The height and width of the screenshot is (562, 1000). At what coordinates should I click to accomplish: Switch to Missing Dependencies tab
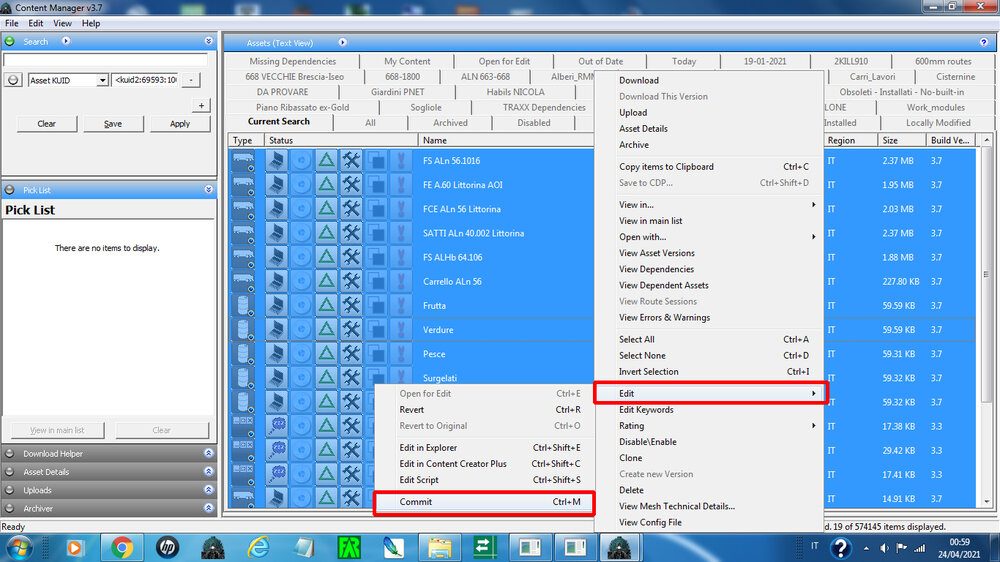(293, 61)
